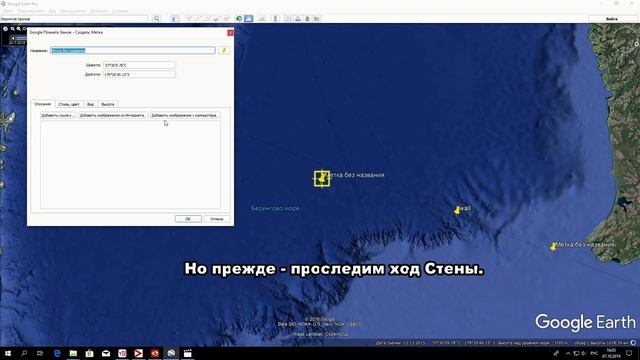Click the print toolbar icon
Screen dimensions: 640x360
(x=298, y=19)
